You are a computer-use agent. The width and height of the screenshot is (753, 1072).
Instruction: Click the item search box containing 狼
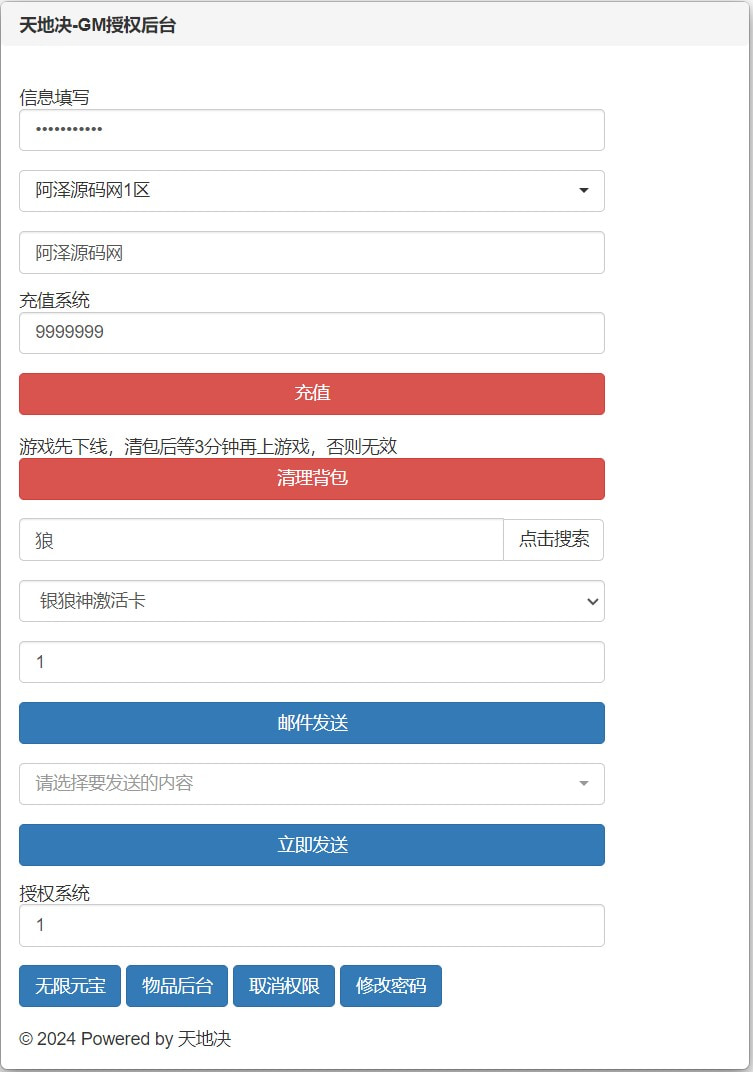tap(260, 540)
